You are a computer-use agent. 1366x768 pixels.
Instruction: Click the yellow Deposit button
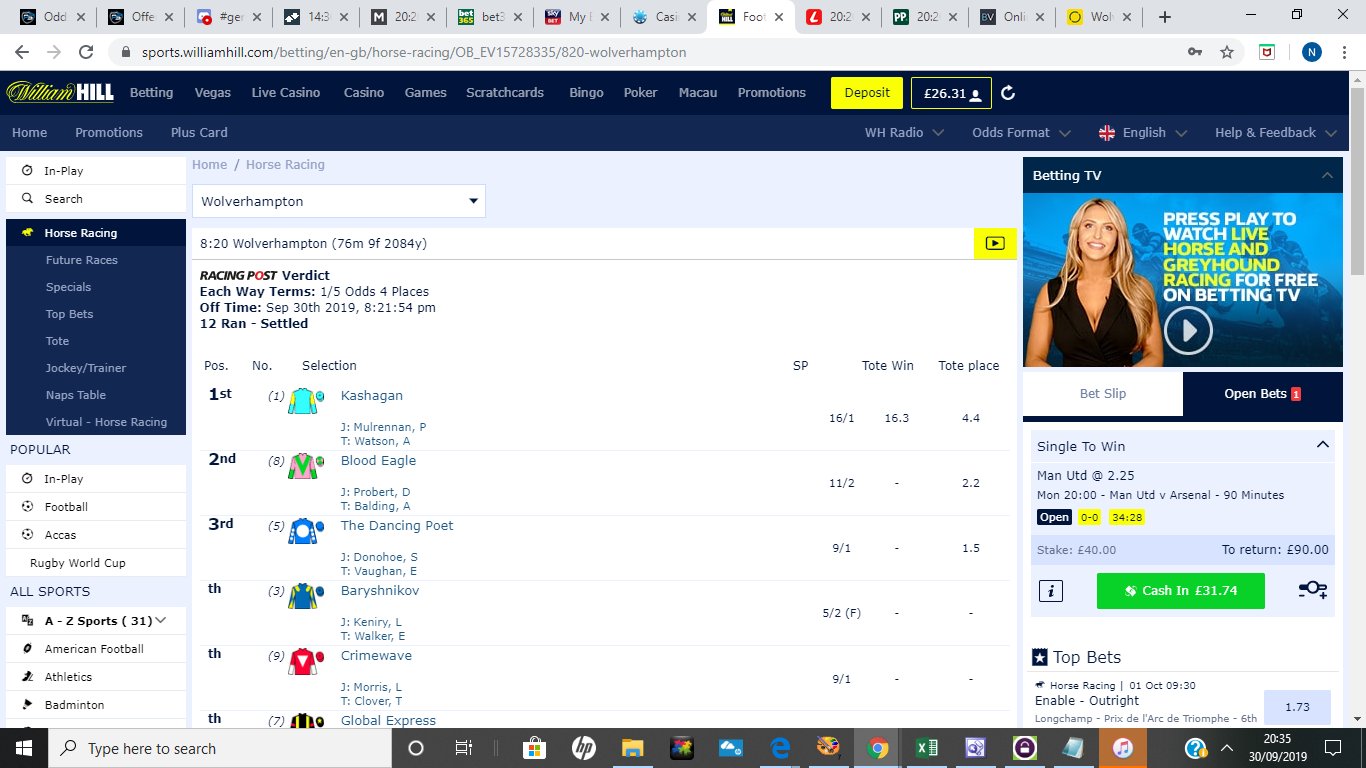point(867,93)
